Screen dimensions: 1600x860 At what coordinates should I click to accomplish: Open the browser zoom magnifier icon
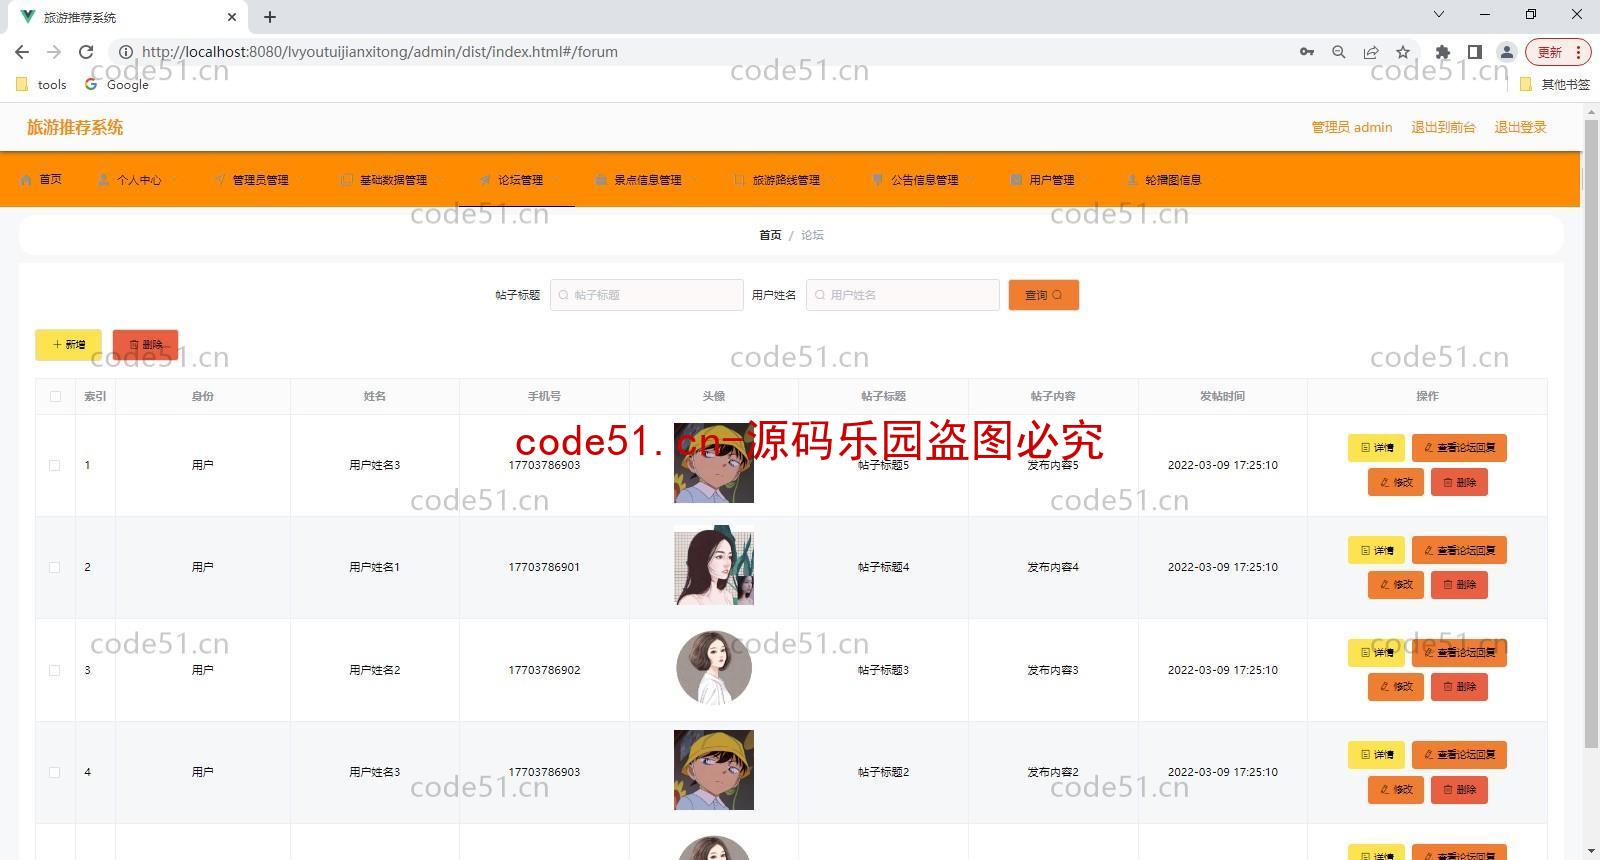pos(1339,52)
